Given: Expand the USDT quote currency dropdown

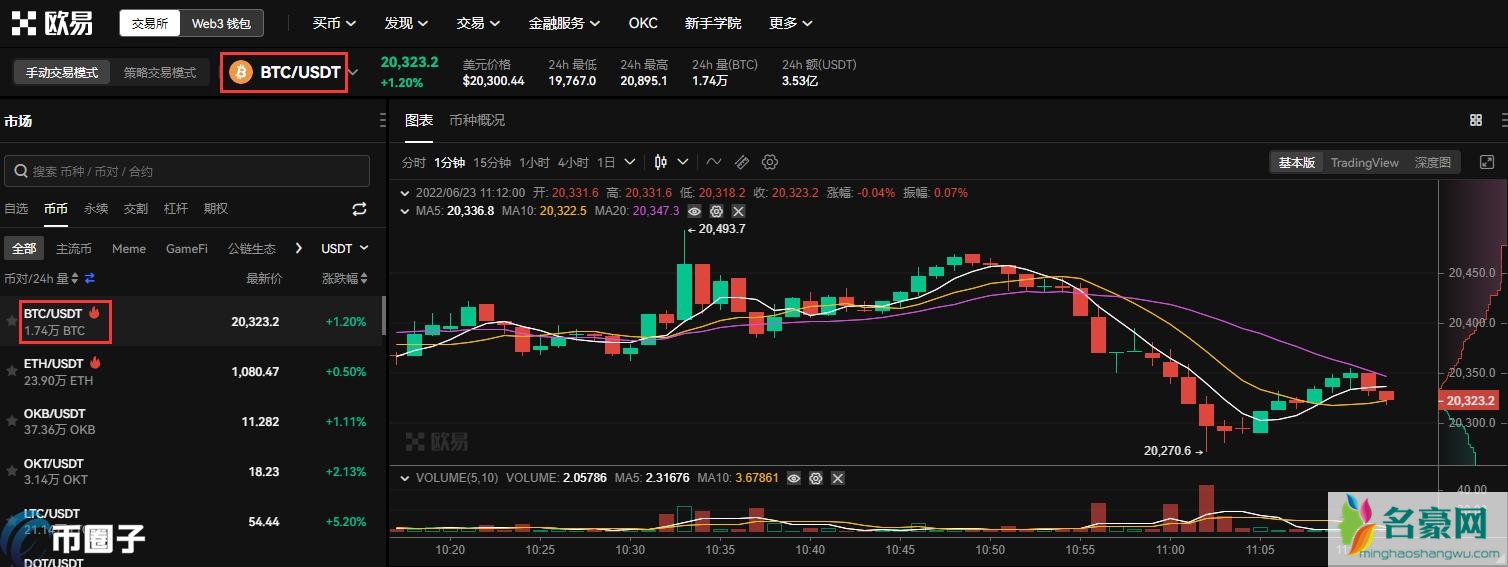Looking at the screenshot, I should point(344,248).
